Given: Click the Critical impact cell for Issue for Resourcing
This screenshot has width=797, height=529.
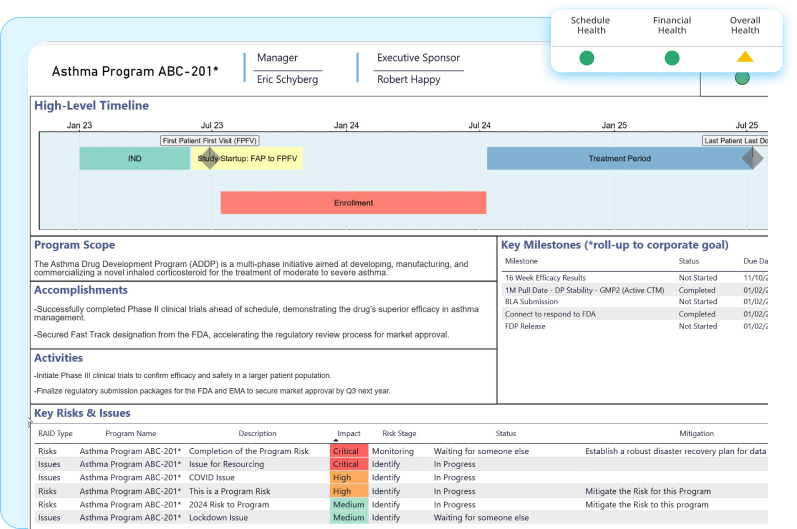Looking at the screenshot, I should click(346, 464).
